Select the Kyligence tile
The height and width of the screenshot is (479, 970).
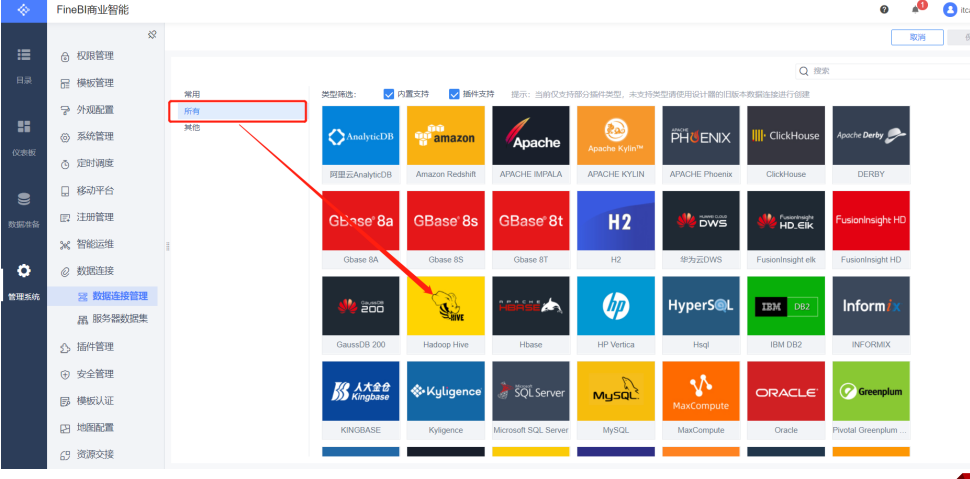[x=445, y=400]
